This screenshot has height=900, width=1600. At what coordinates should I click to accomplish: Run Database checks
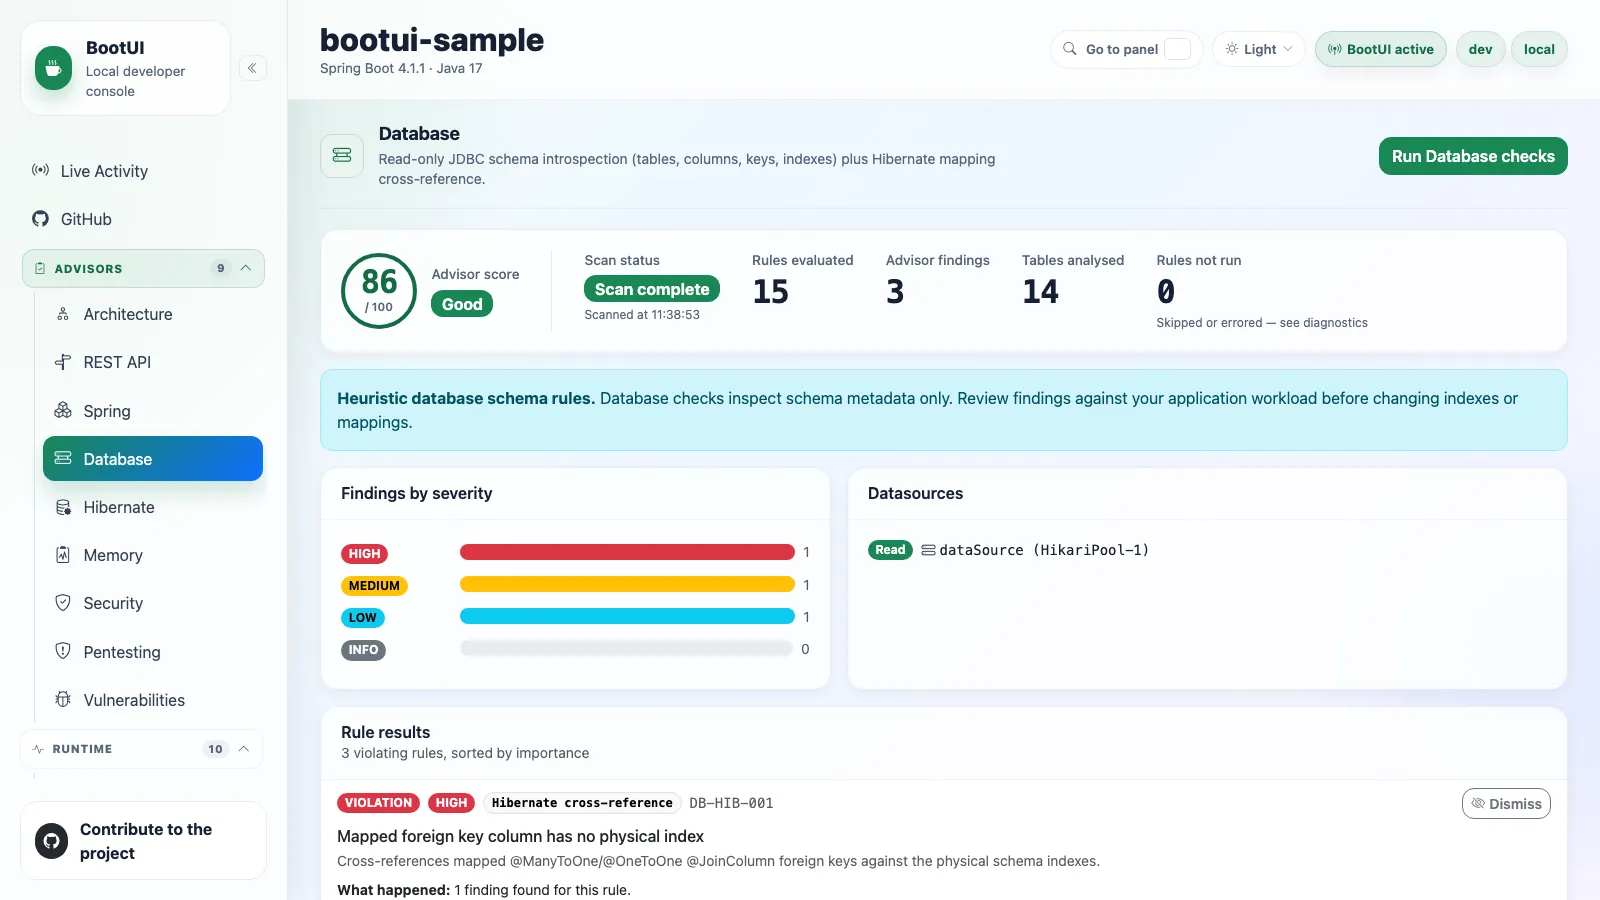point(1473,156)
